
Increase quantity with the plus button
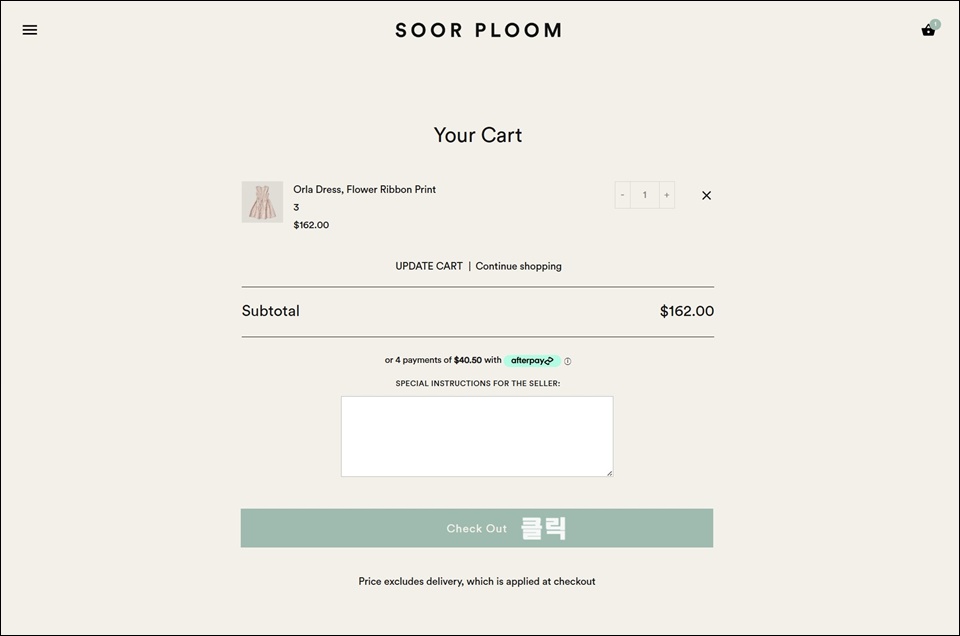(667, 195)
